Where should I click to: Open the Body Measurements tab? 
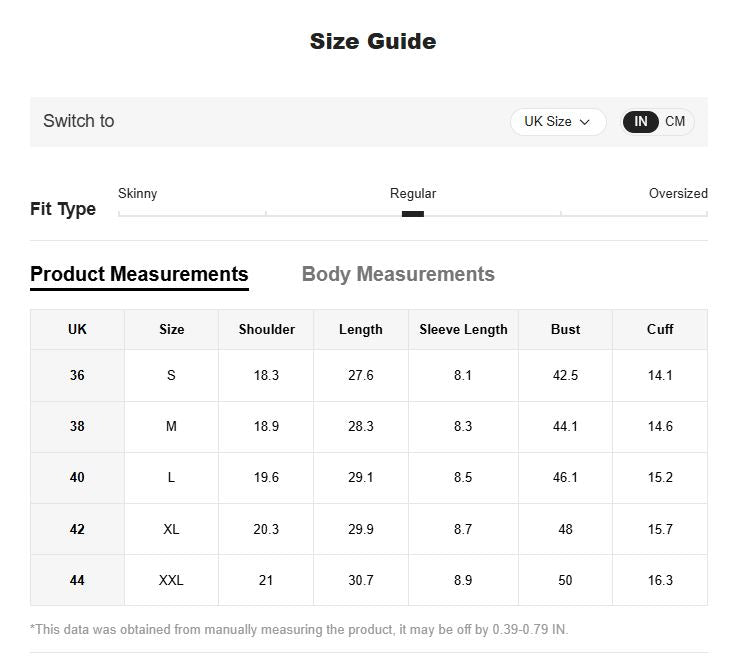[398, 274]
